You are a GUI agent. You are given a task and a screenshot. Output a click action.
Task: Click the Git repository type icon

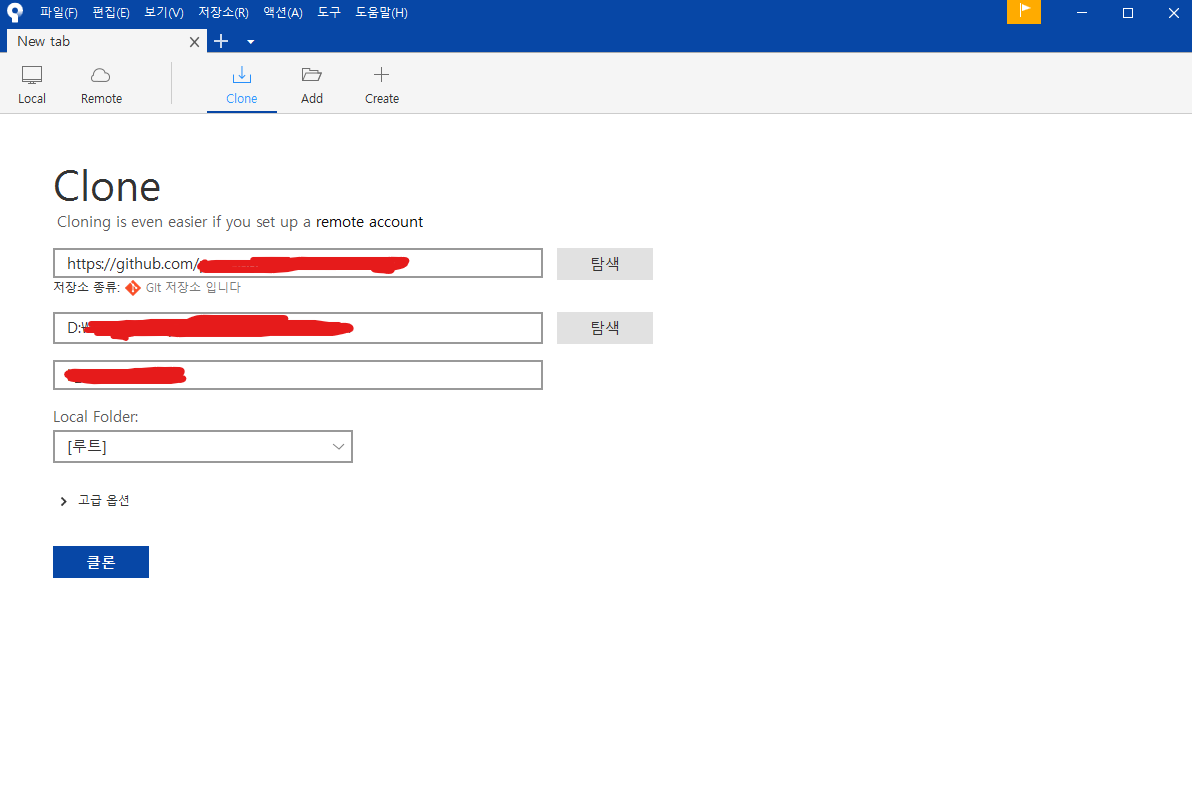pos(133,287)
